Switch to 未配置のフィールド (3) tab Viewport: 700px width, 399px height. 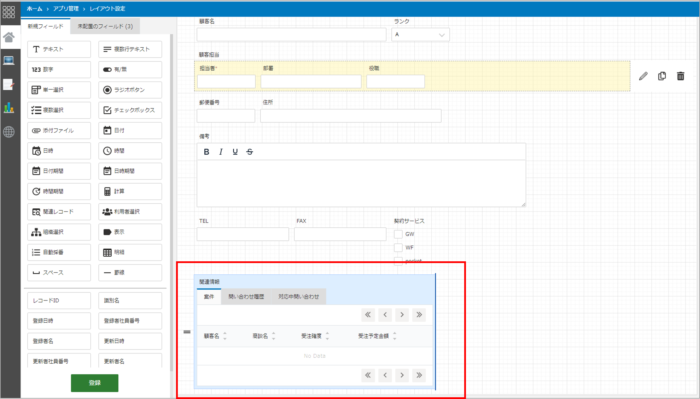coord(105,26)
